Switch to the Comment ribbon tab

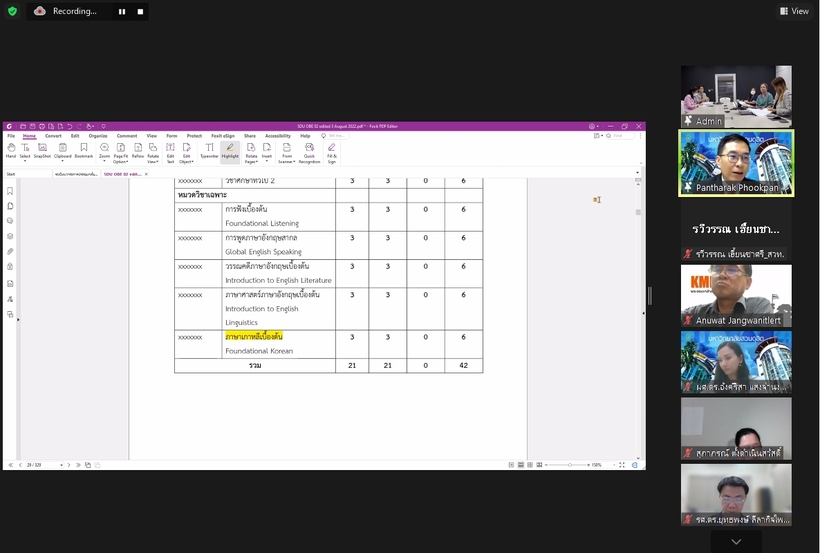(x=127, y=136)
